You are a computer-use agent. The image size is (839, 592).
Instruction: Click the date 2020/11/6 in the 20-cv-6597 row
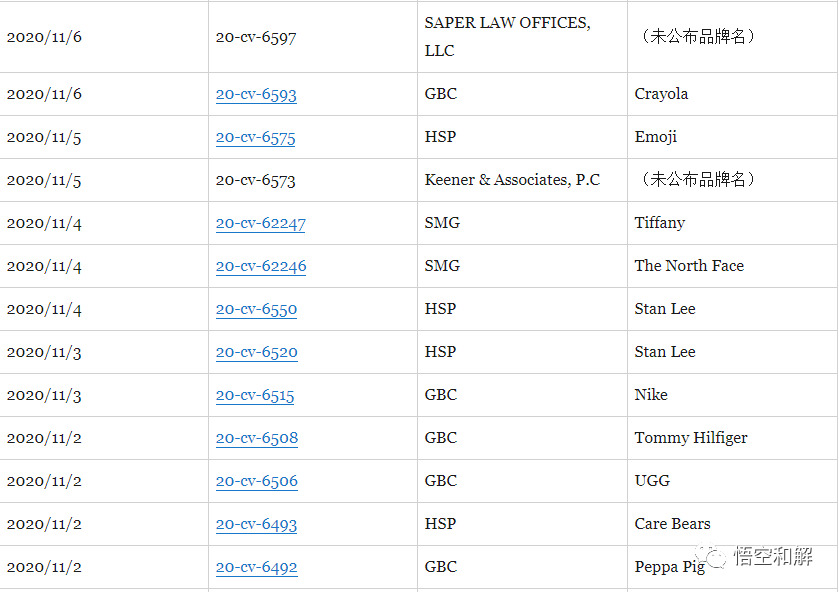pos(44,37)
